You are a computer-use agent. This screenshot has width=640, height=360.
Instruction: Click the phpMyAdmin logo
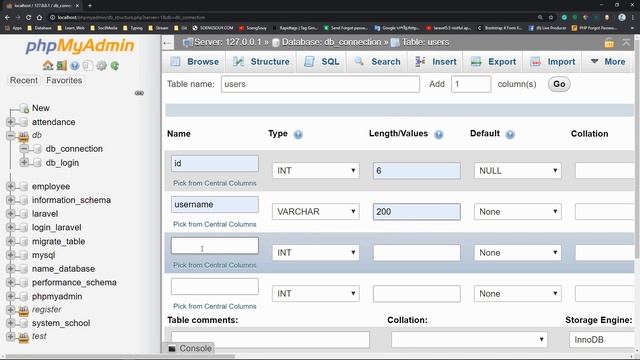click(80, 46)
